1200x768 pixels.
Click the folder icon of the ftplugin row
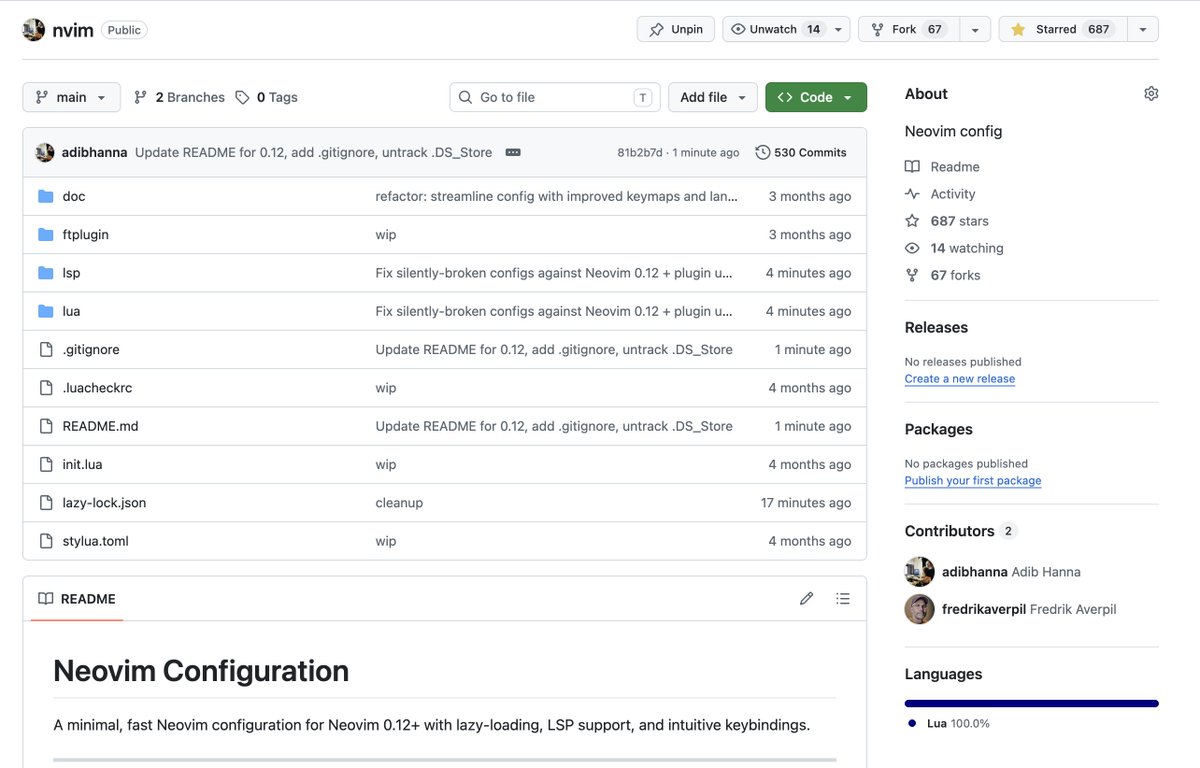pos(45,235)
